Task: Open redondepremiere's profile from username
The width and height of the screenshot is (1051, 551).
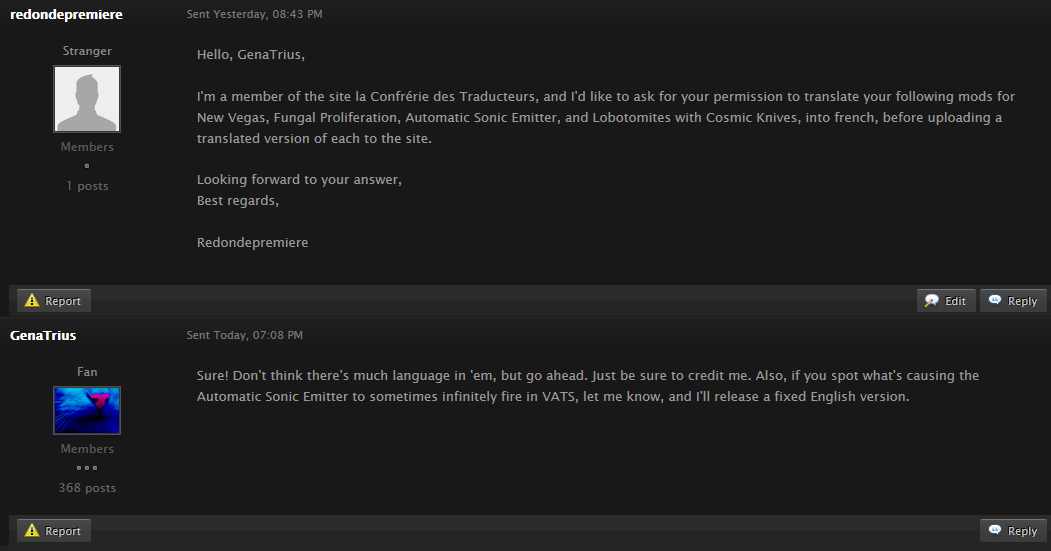Action: pos(66,14)
